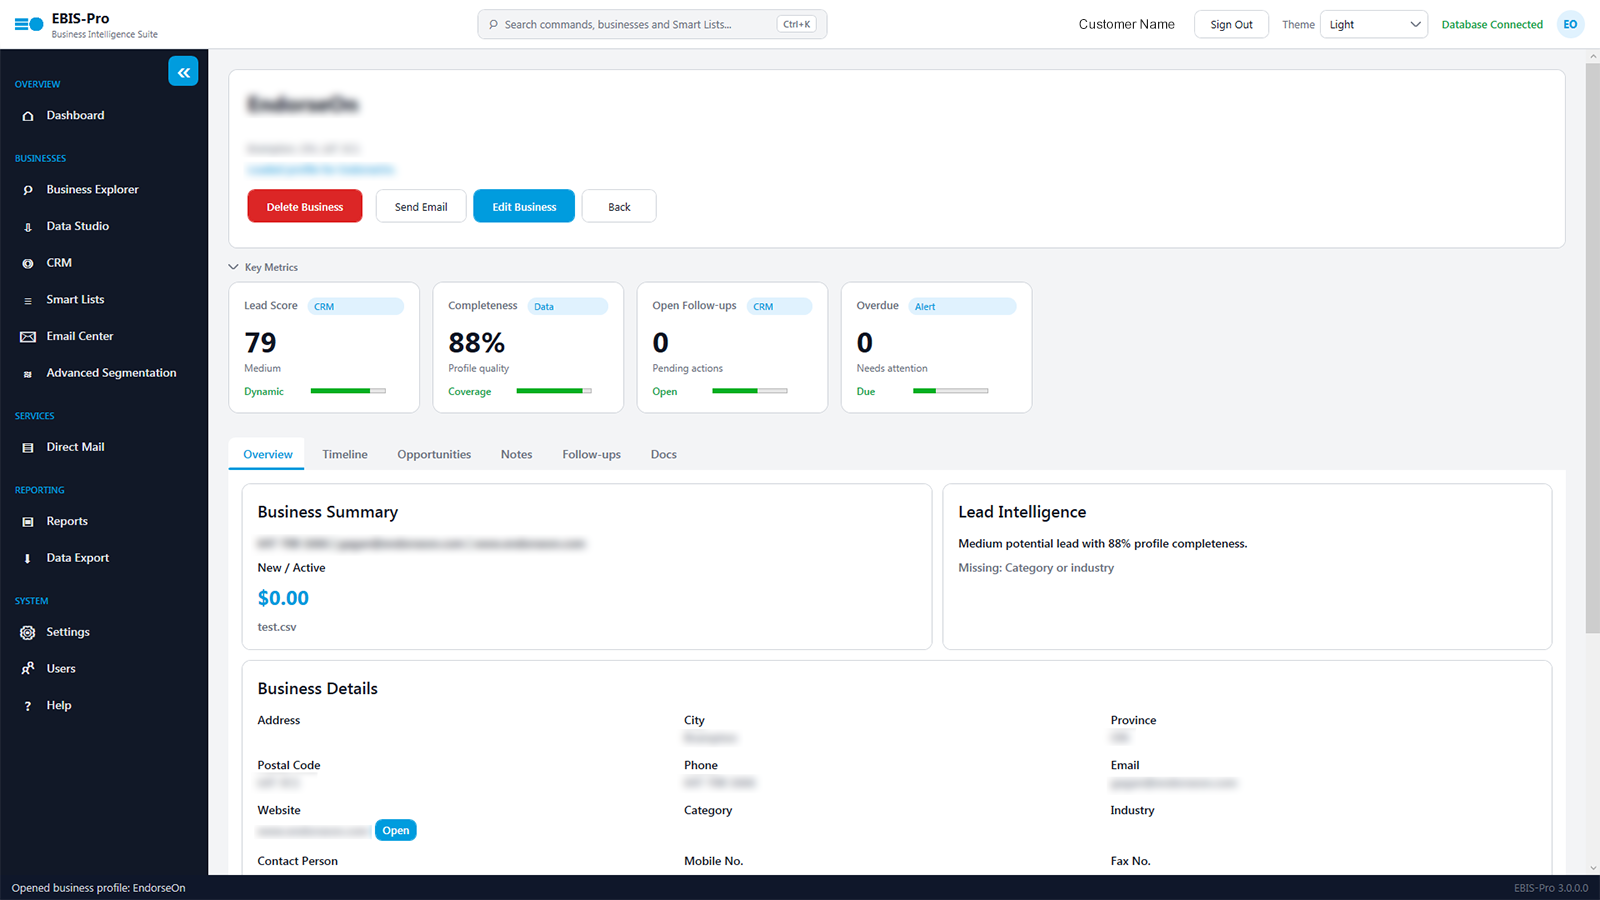
Task: Select the Overview tab
Action: tap(268, 454)
